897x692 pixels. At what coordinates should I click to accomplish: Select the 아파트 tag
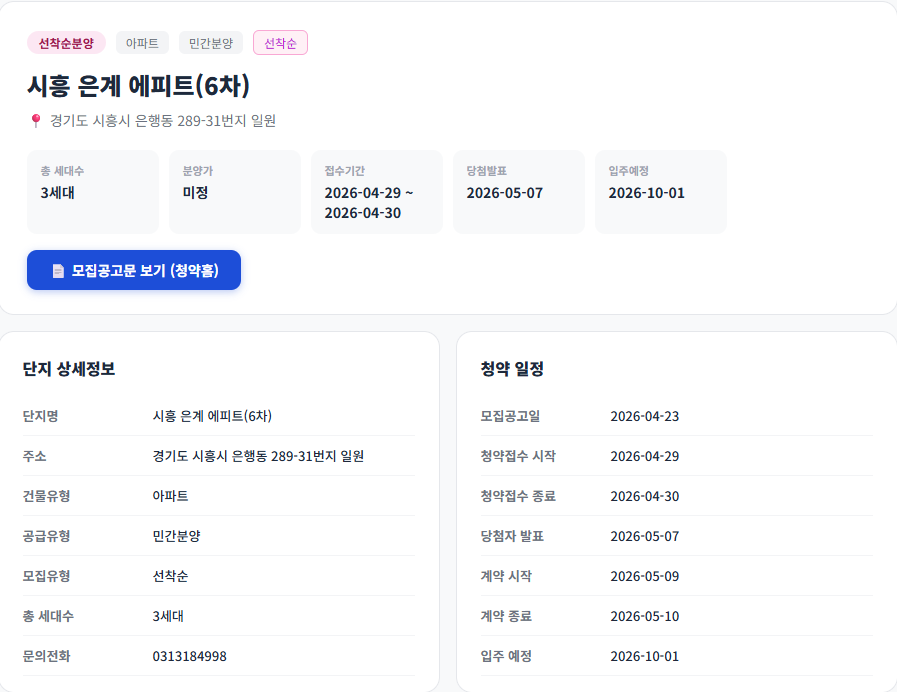tap(141, 43)
